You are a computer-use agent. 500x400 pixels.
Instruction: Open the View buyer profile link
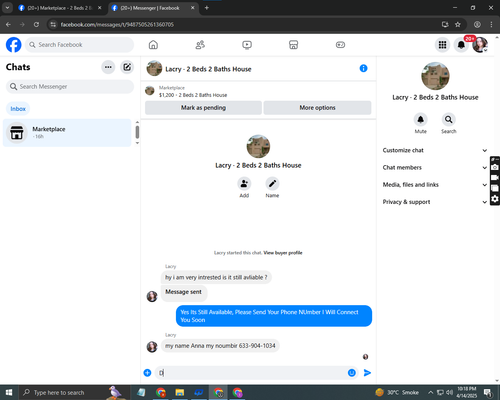click(283, 253)
